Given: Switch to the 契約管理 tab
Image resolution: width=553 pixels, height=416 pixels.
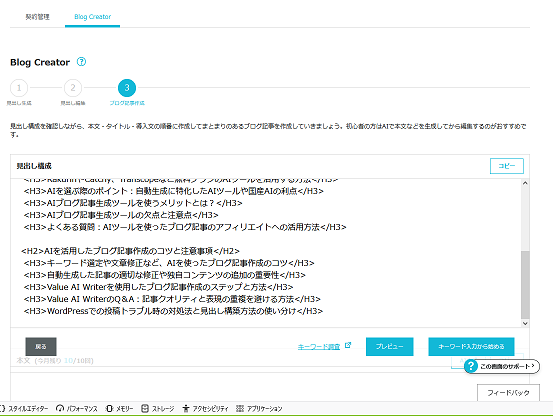Looking at the screenshot, I should 37,17.
